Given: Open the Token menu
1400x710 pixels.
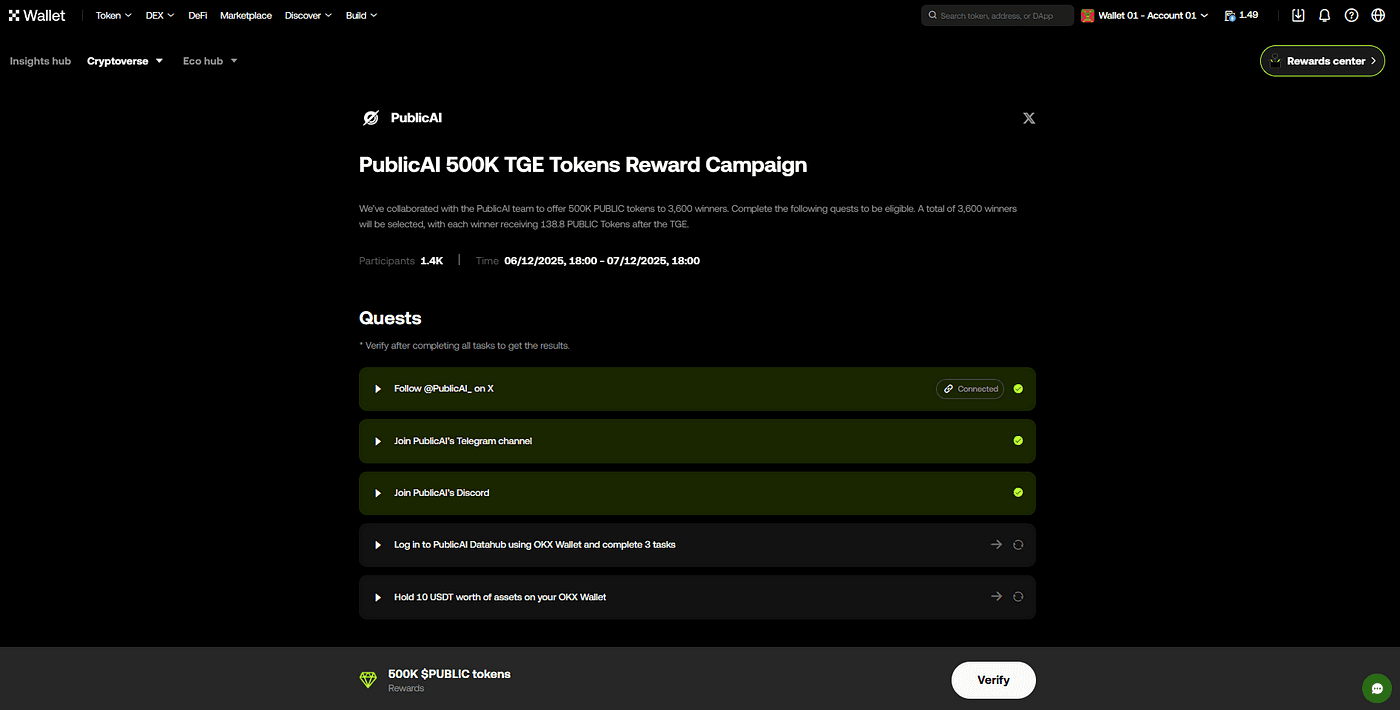Looking at the screenshot, I should [x=113, y=15].
